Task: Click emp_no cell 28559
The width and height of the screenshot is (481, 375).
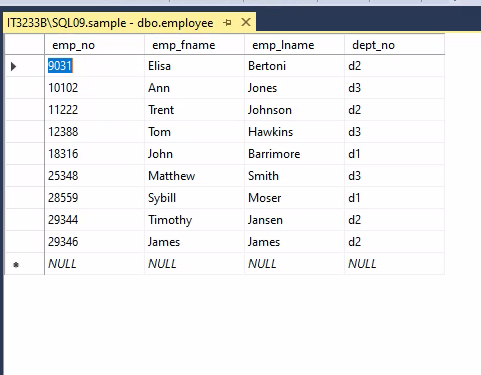Action: click(x=95, y=198)
